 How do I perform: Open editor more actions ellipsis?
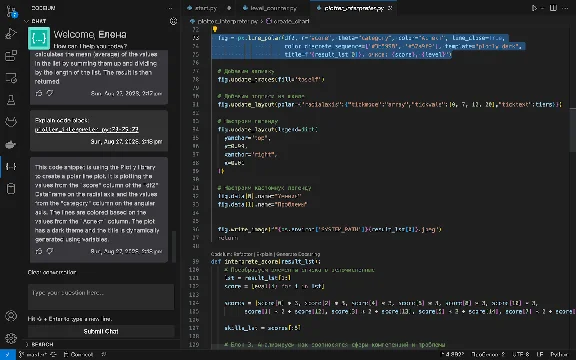tap(565, 8)
